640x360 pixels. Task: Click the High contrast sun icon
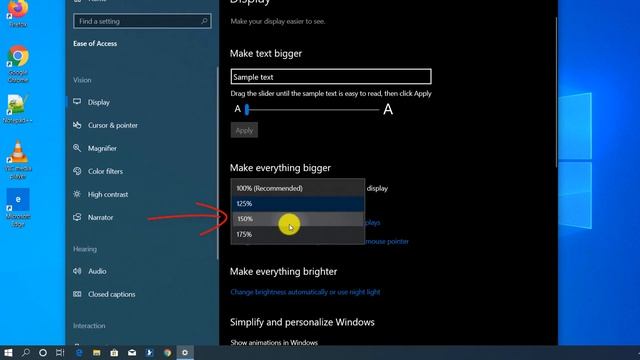click(77, 194)
